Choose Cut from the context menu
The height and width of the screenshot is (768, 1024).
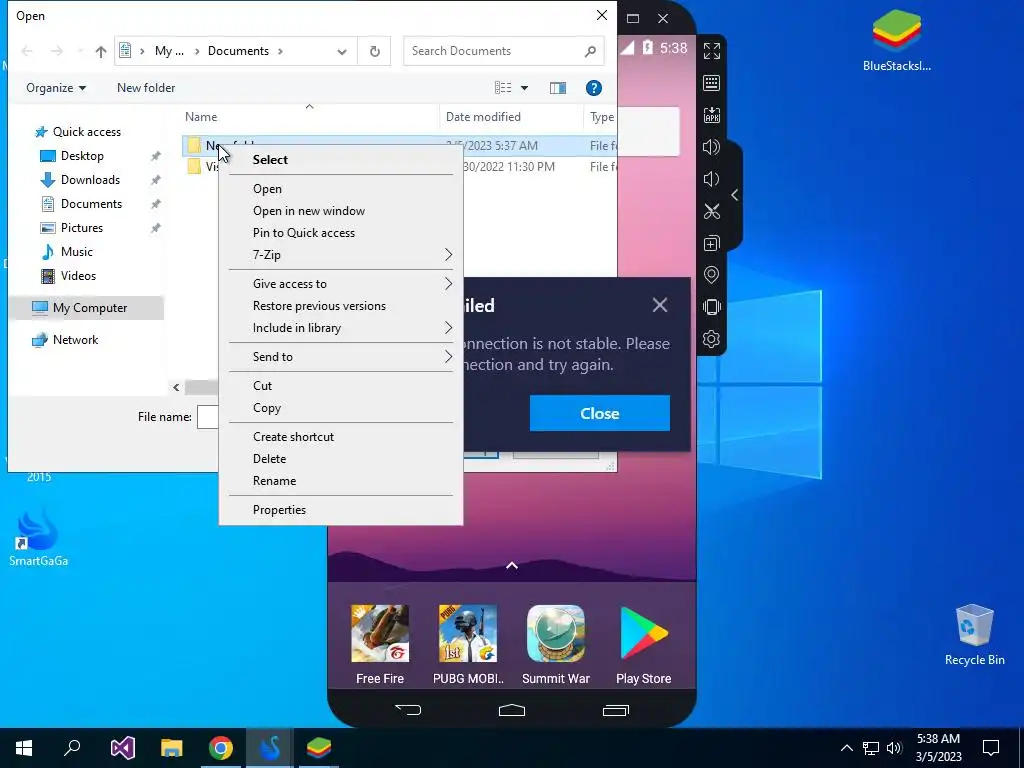tap(341, 386)
